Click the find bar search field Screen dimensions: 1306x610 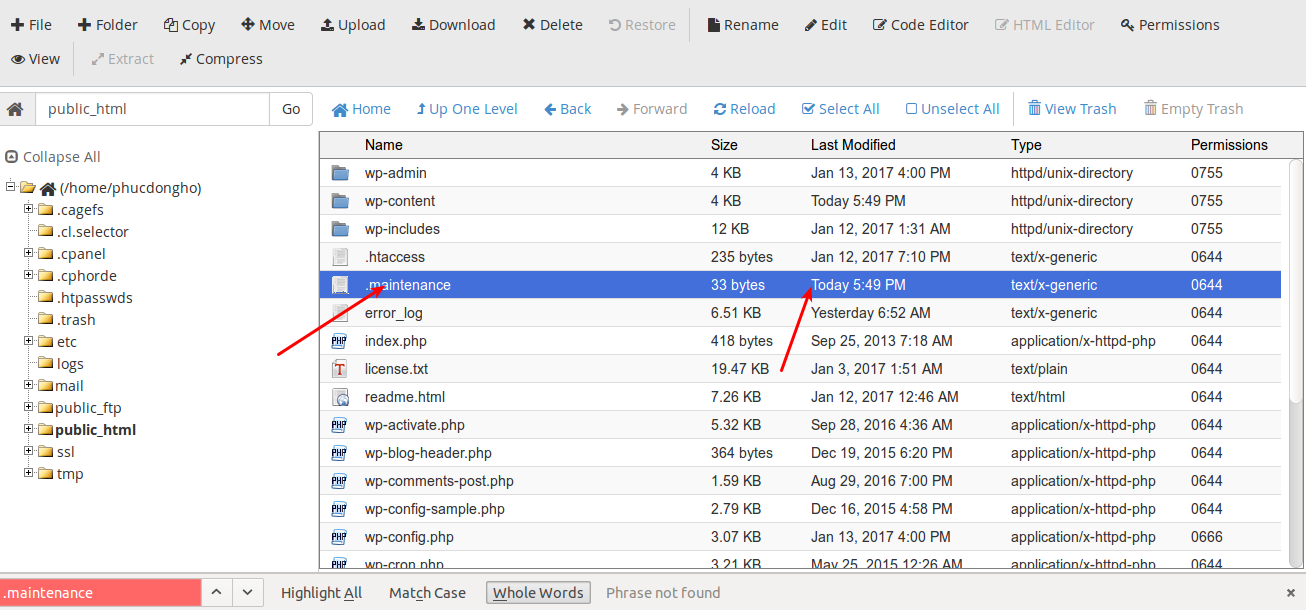point(100,593)
